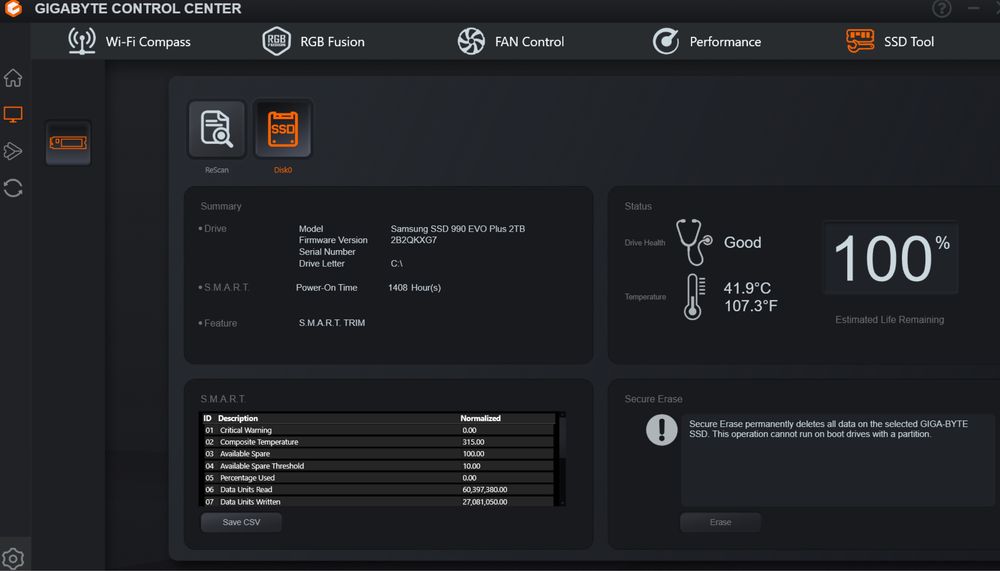The image size is (1000, 571).
Task: Switch to the Performance tab
Action: click(x=707, y=41)
